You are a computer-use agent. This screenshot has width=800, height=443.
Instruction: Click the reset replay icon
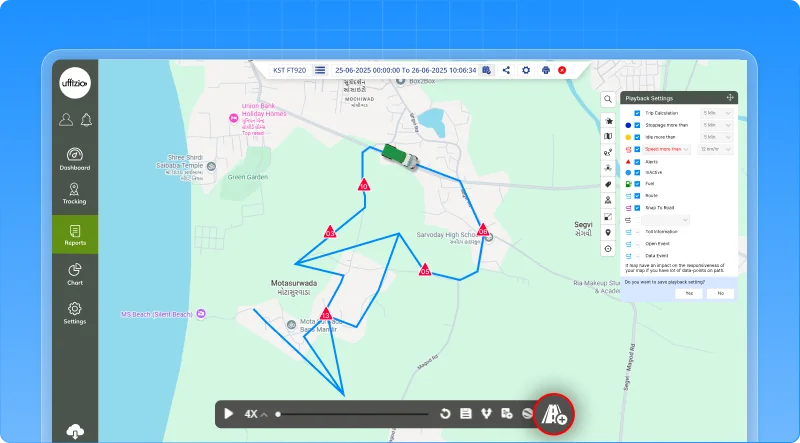pos(445,414)
